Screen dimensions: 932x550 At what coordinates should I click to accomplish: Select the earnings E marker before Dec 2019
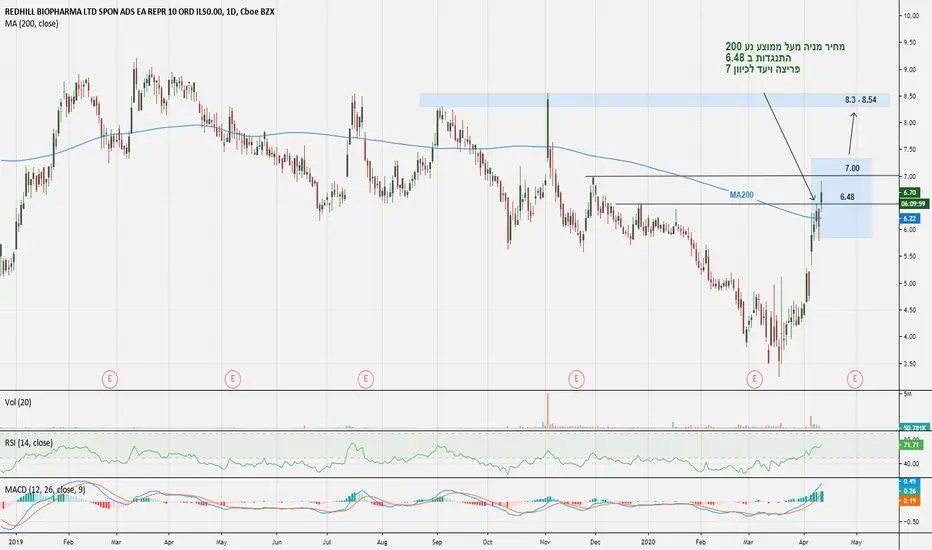[x=576, y=379]
